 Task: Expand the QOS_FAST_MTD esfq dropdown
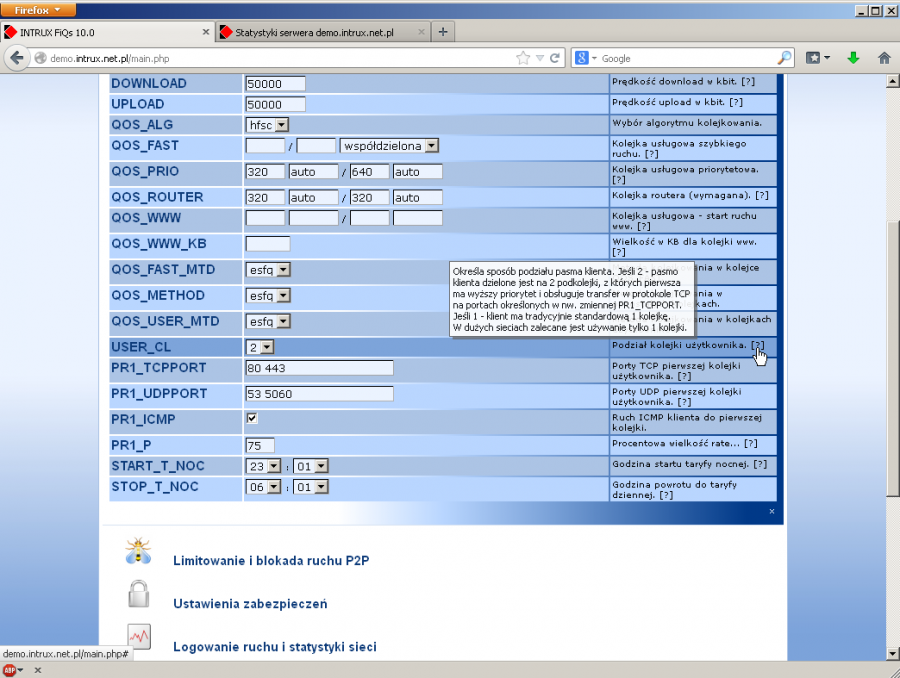tap(268, 270)
